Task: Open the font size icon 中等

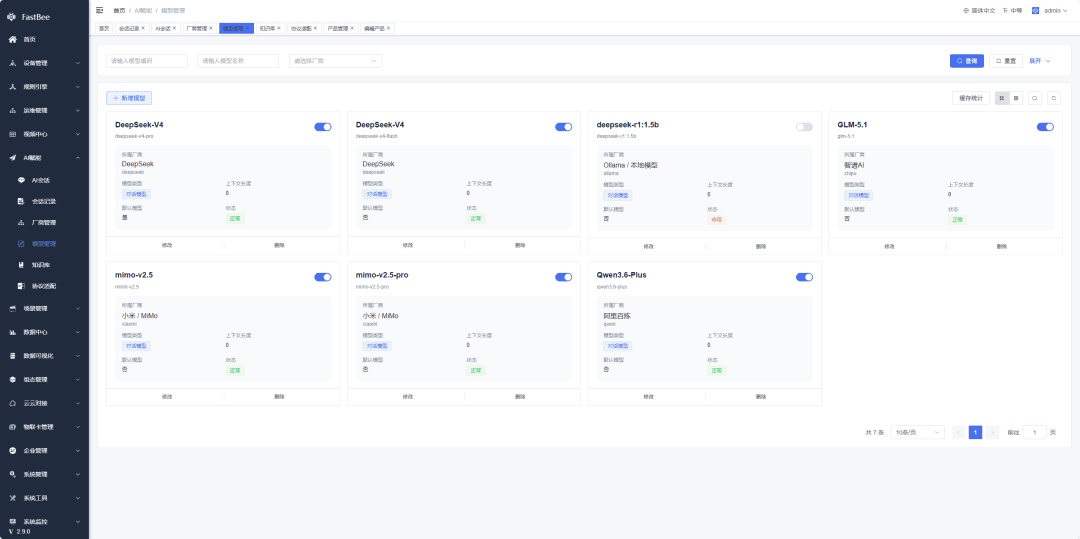Action: [x=1005, y=10]
